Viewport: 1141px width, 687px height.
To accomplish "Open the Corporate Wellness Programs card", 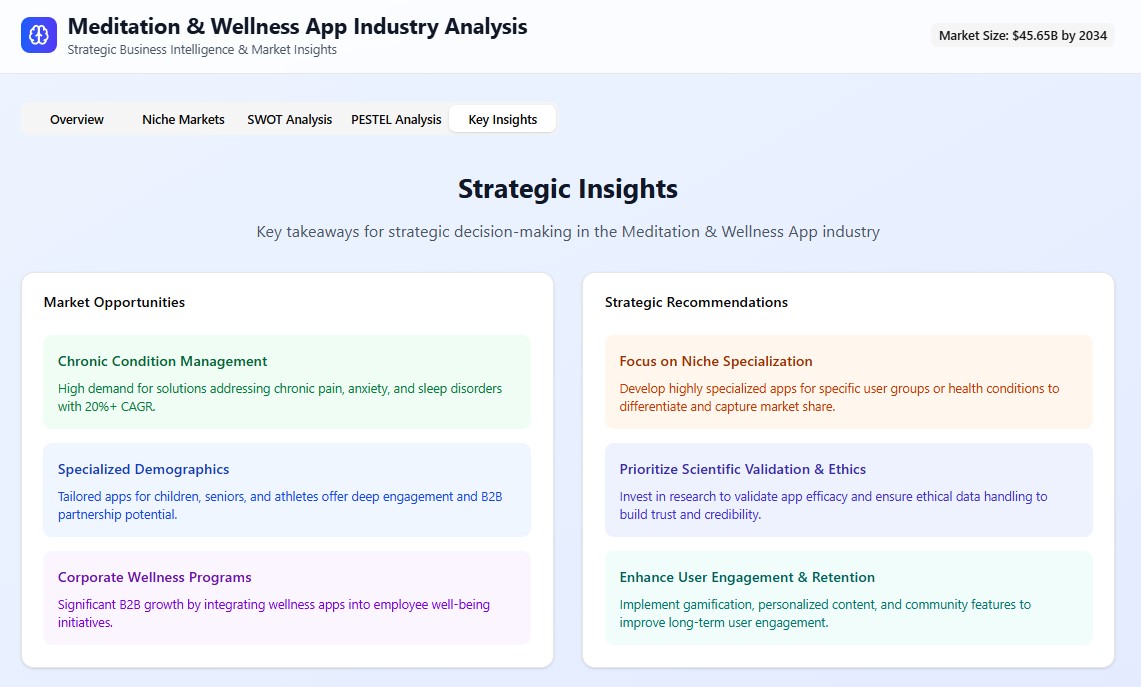I will coord(286,597).
